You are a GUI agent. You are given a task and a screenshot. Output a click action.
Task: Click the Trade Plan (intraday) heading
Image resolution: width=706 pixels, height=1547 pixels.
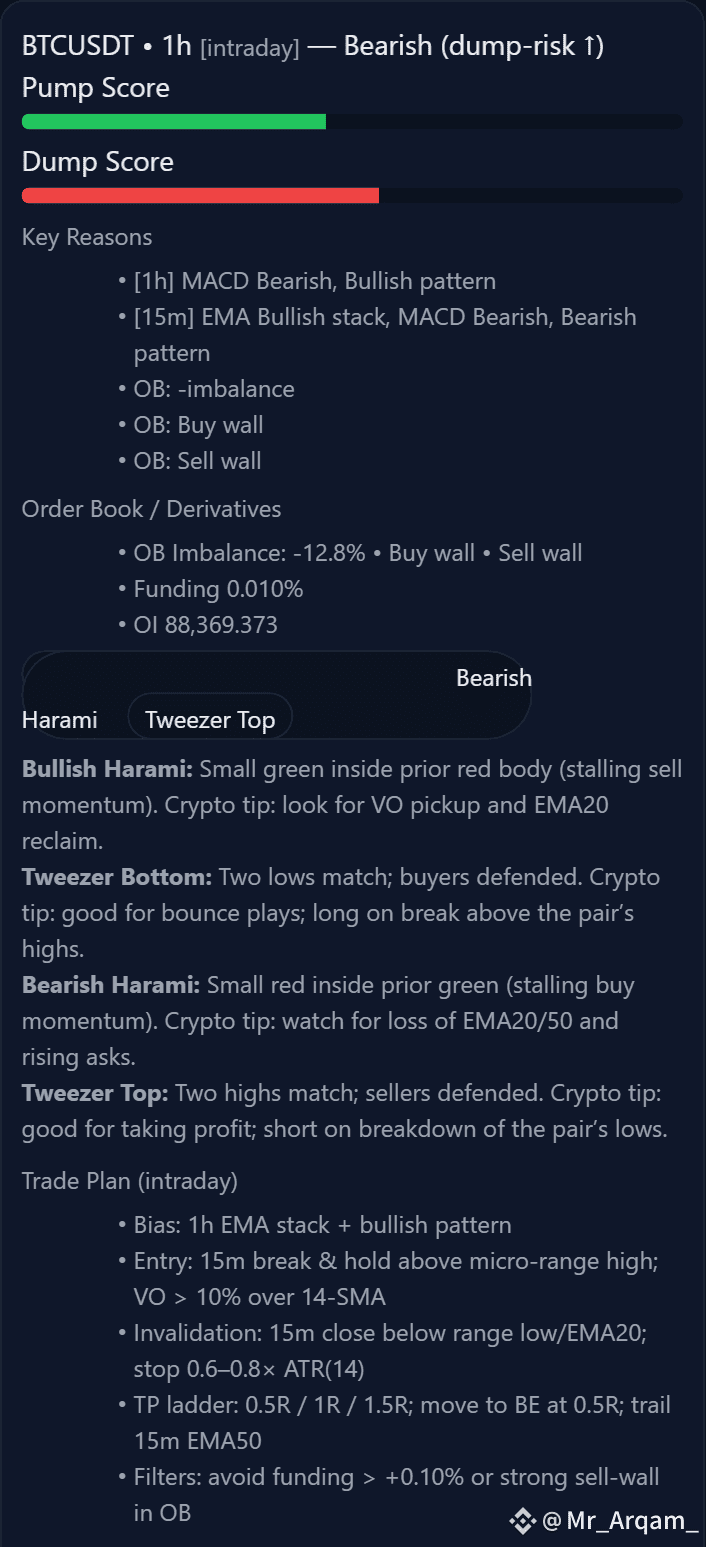(x=130, y=1181)
